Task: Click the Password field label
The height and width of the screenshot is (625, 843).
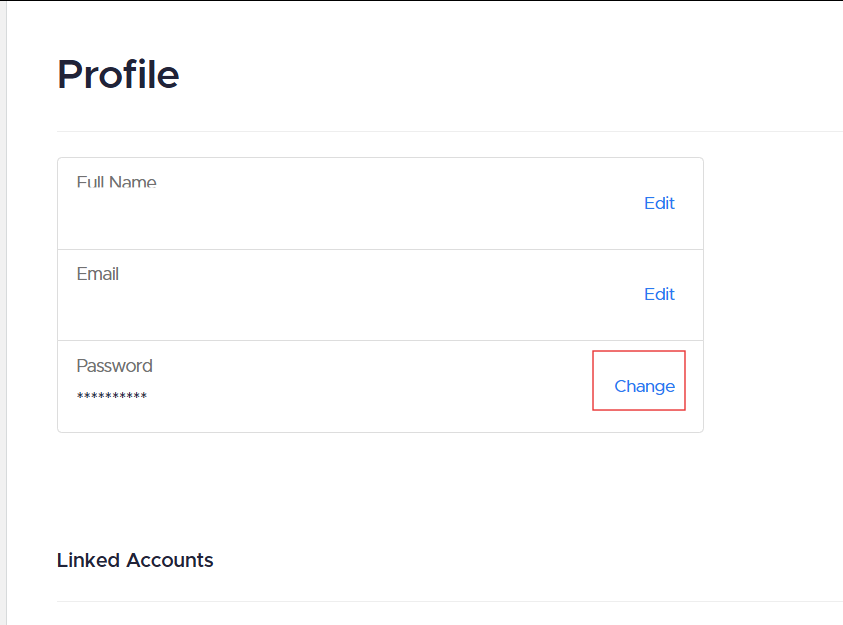Action: pos(115,365)
